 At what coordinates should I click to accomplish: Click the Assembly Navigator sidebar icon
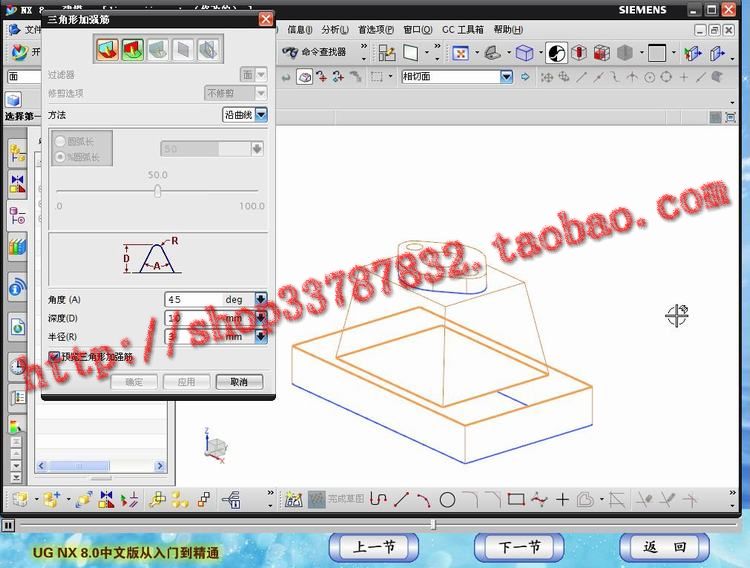(x=17, y=153)
